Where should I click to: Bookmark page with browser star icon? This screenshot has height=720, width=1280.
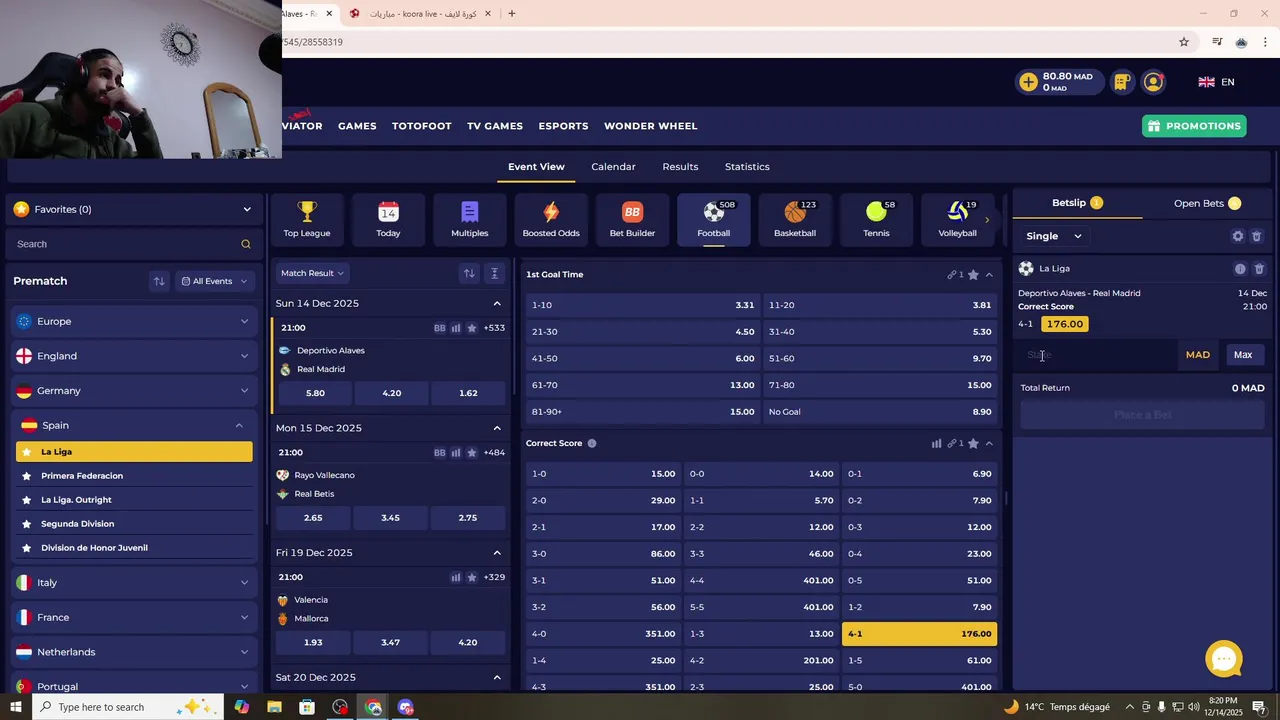(1184, 42)
